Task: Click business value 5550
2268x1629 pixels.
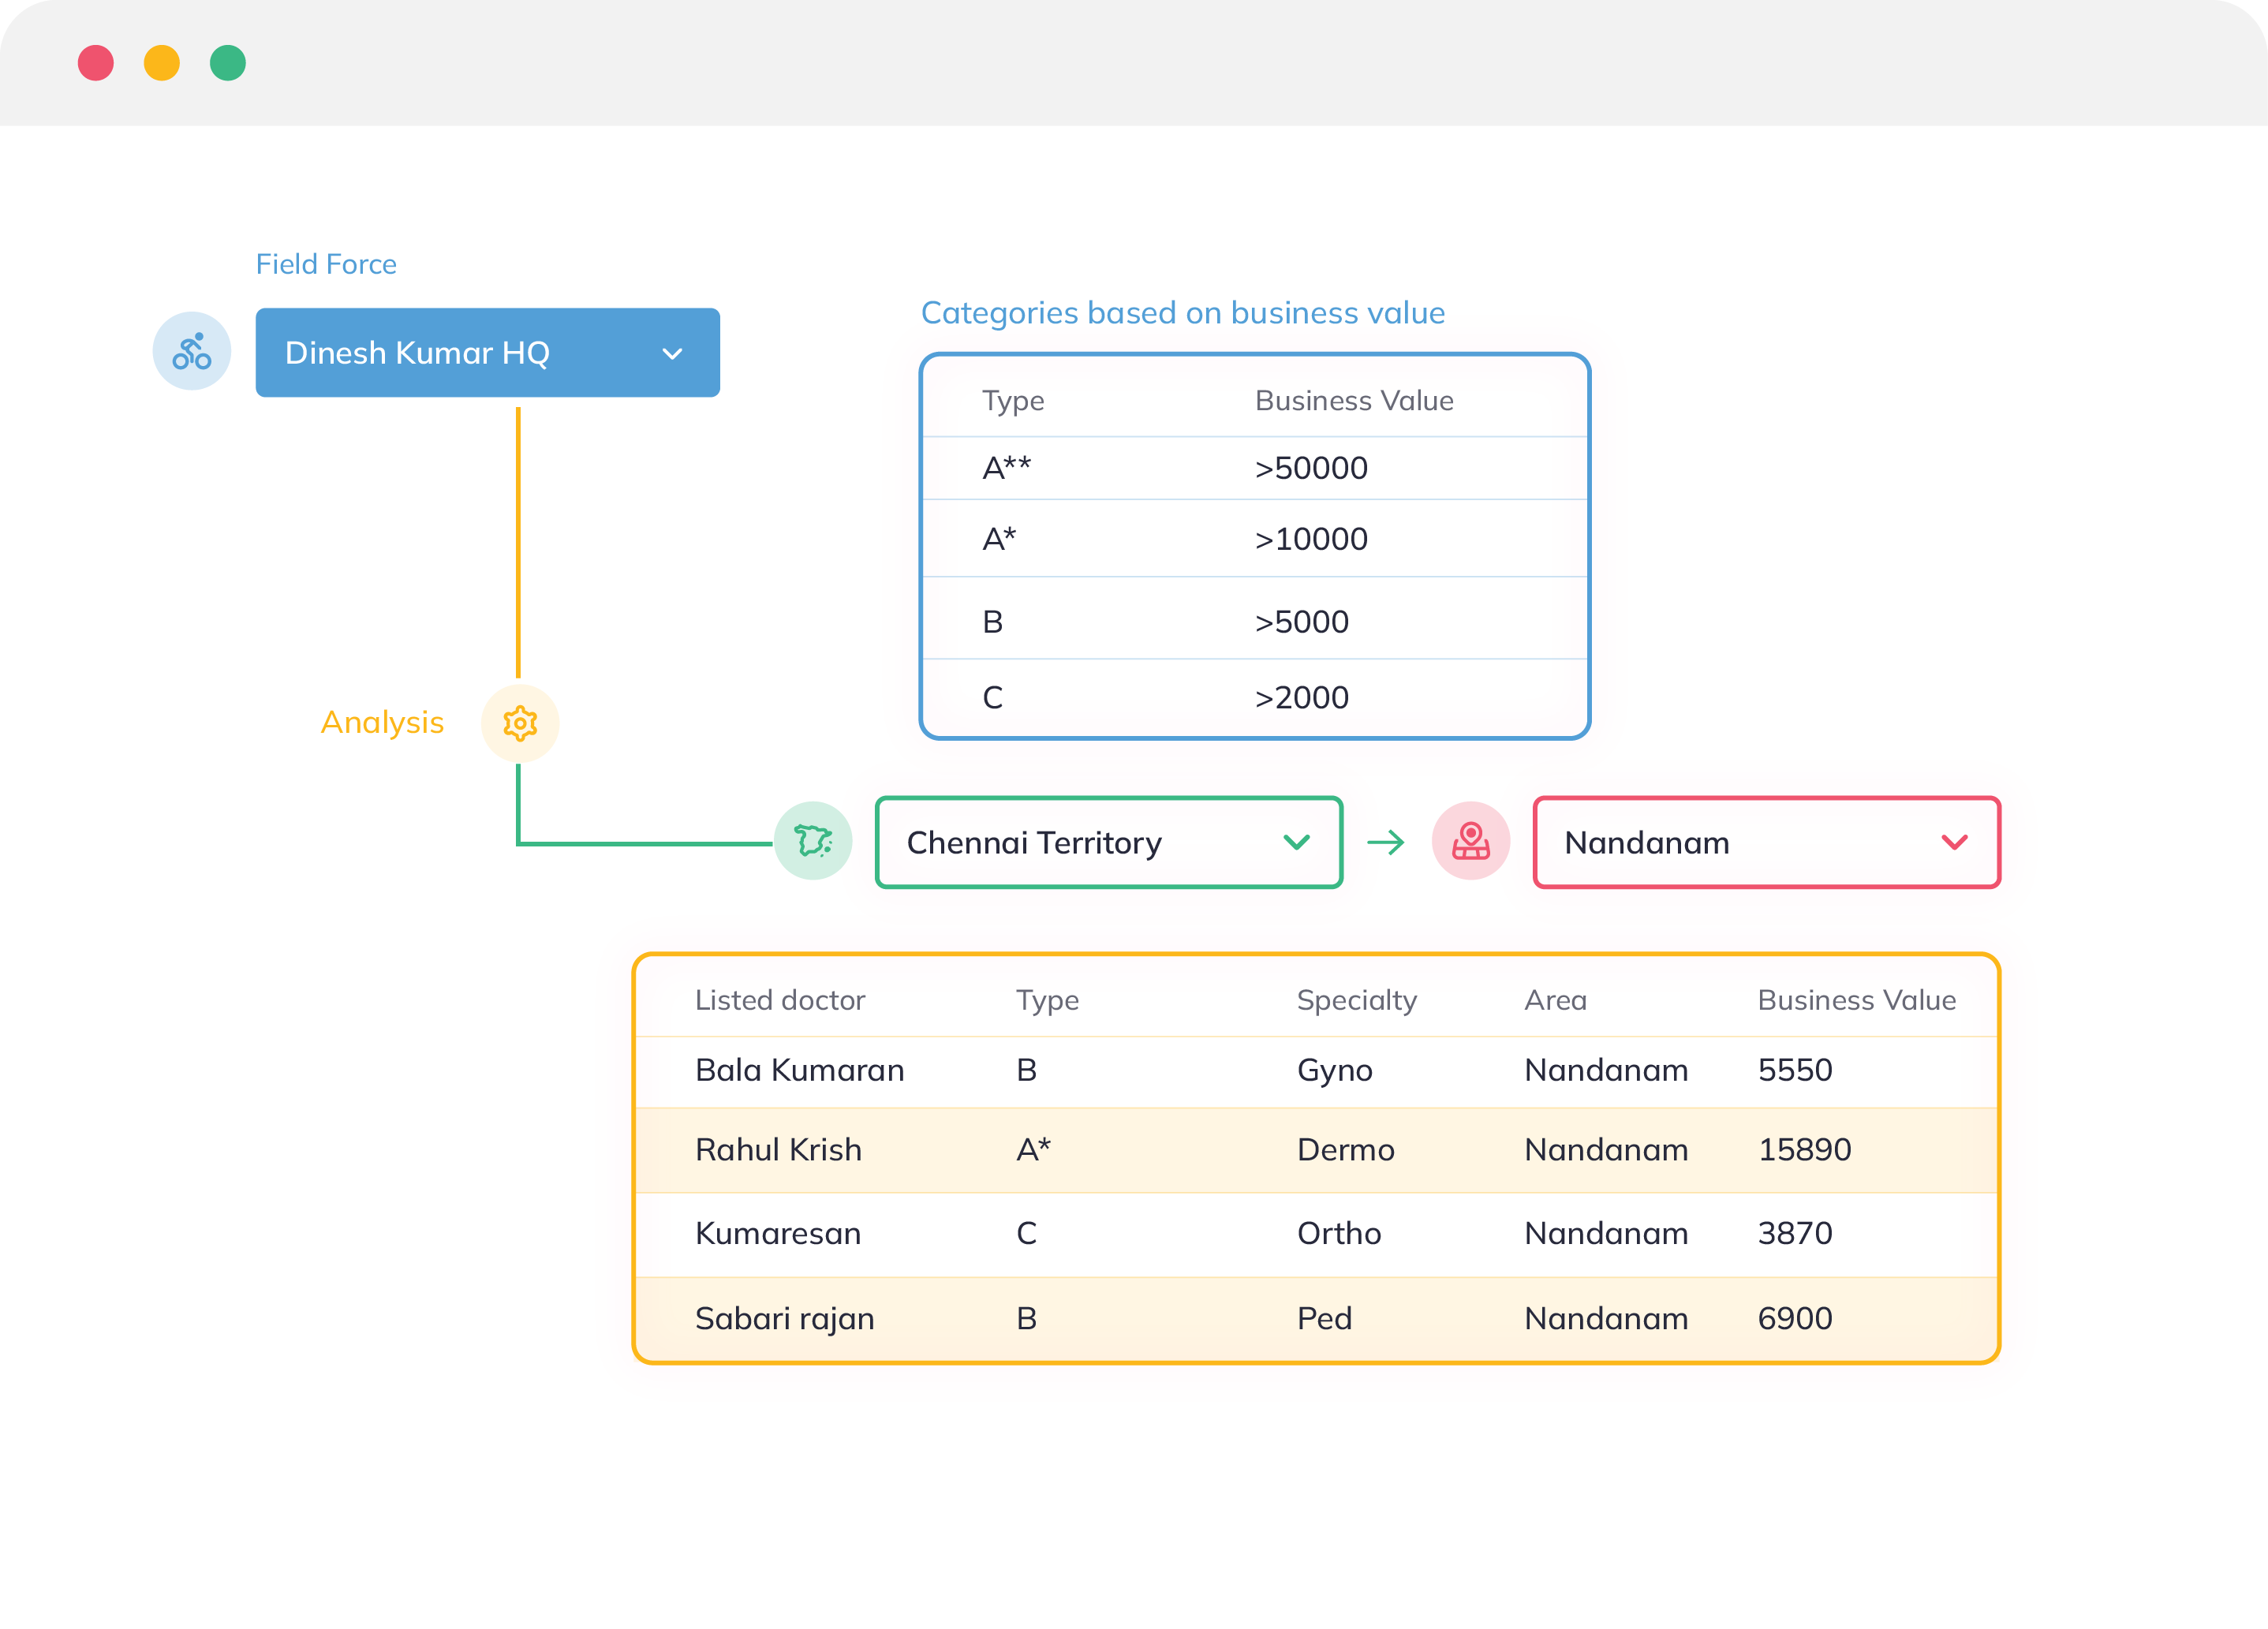Action: tap(1795, 1070)
